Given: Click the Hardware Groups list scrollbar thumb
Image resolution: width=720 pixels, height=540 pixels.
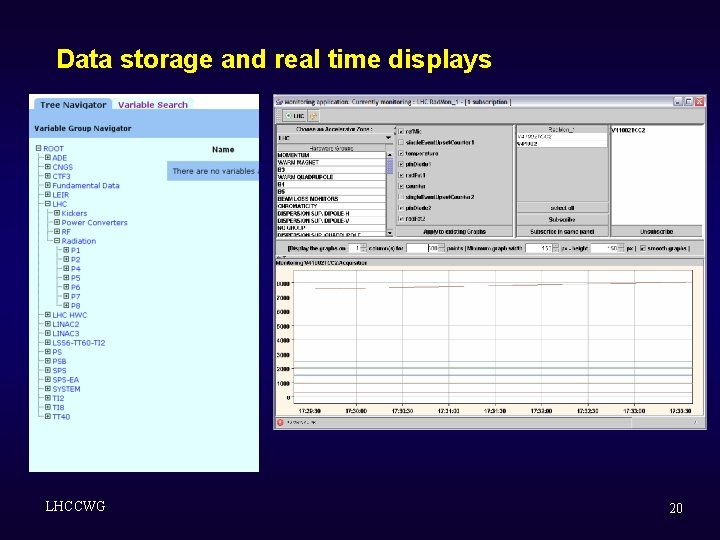Looking at the screenshot, I should [x=390, y=165].
